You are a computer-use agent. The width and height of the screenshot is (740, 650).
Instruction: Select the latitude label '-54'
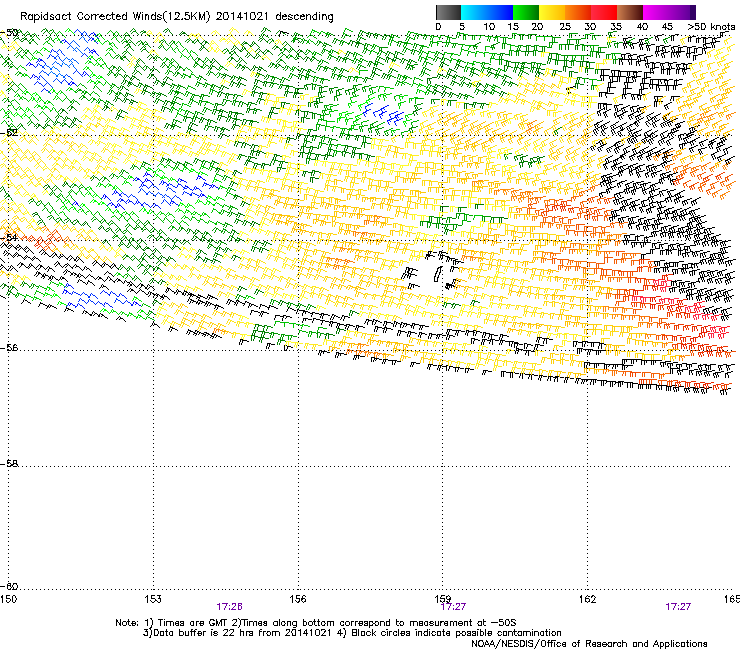tap(9, 237)
